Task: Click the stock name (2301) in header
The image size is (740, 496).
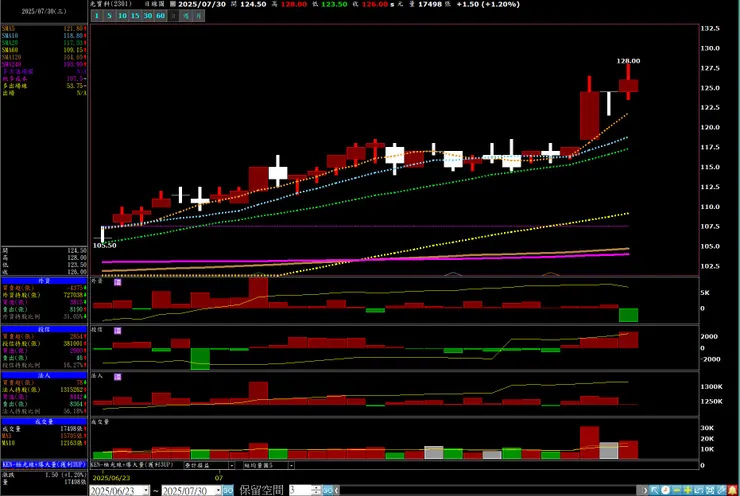Action: click(x=111, y=4)
